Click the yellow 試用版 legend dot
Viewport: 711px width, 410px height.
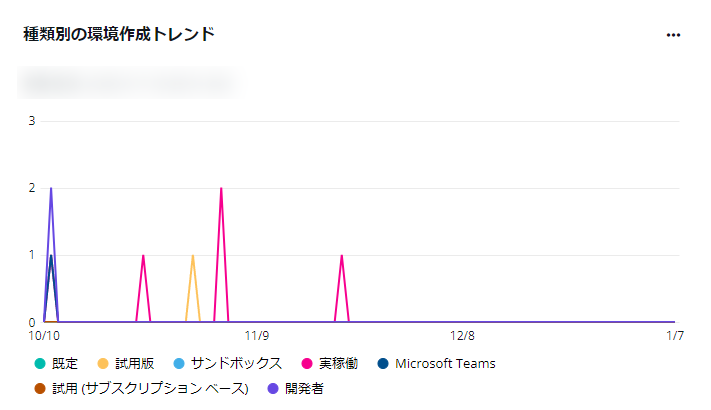coord(103,363)
